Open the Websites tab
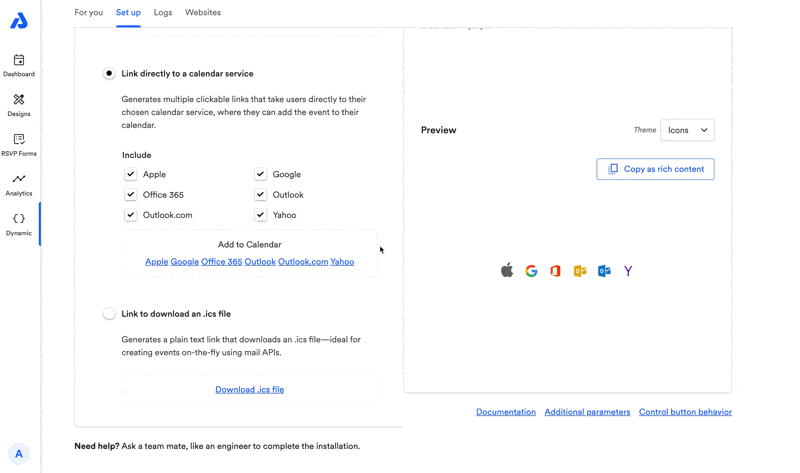800x473 pixels. click(x=203, y=12)
